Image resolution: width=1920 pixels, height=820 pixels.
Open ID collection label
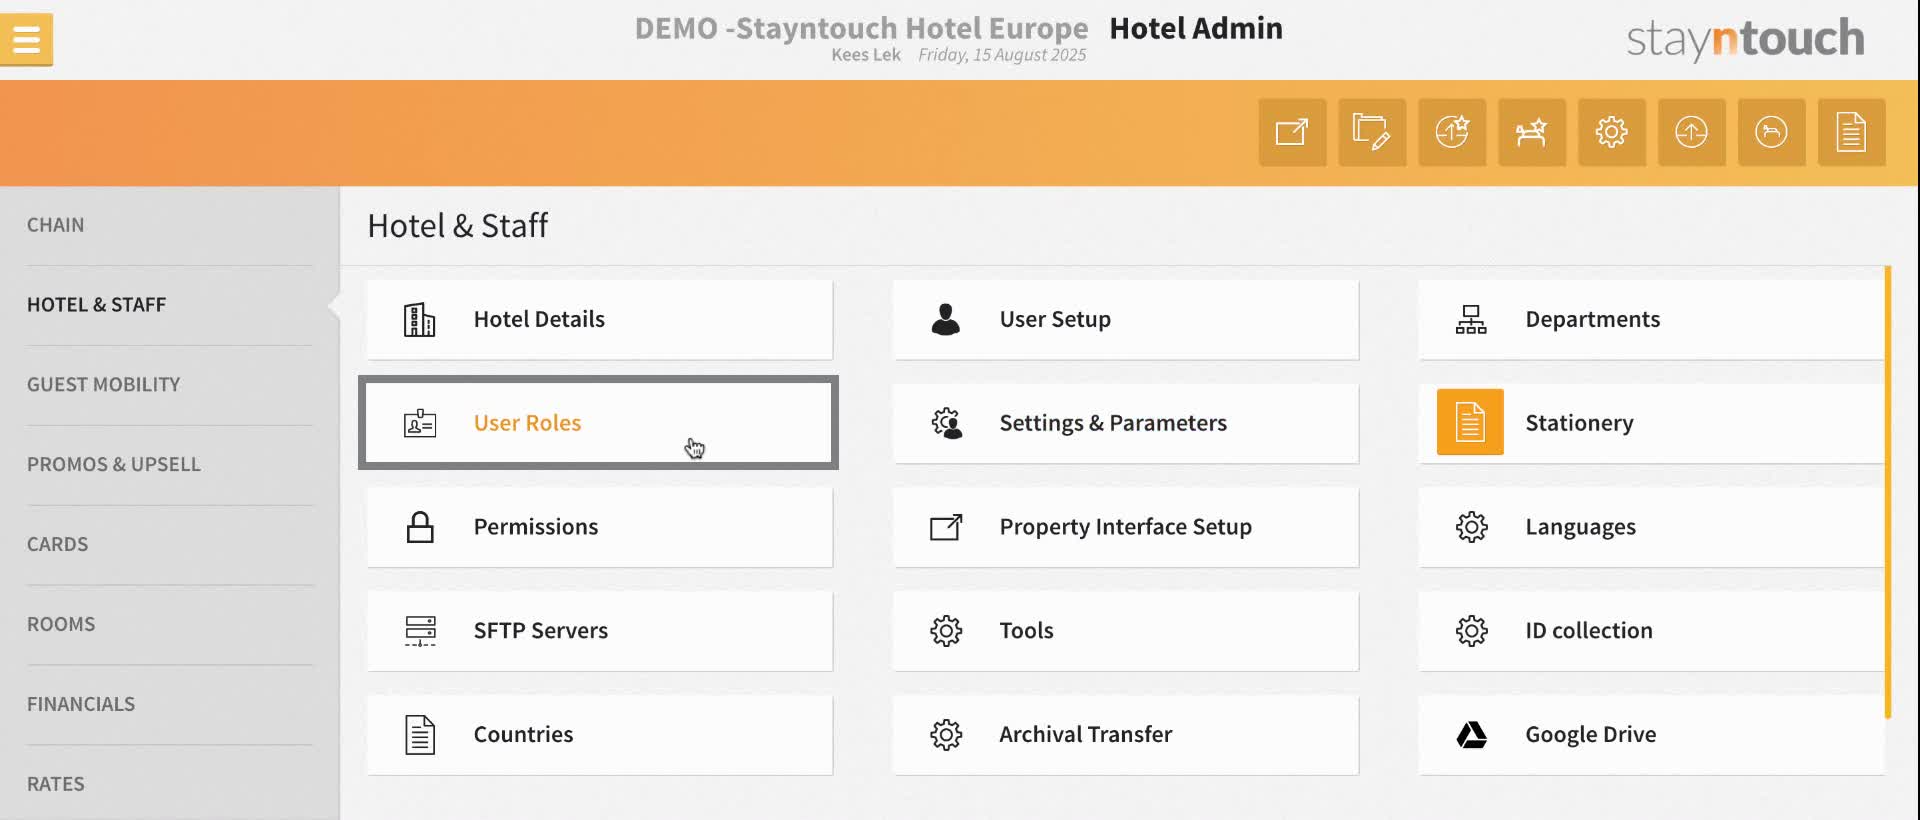(1589, 631)
